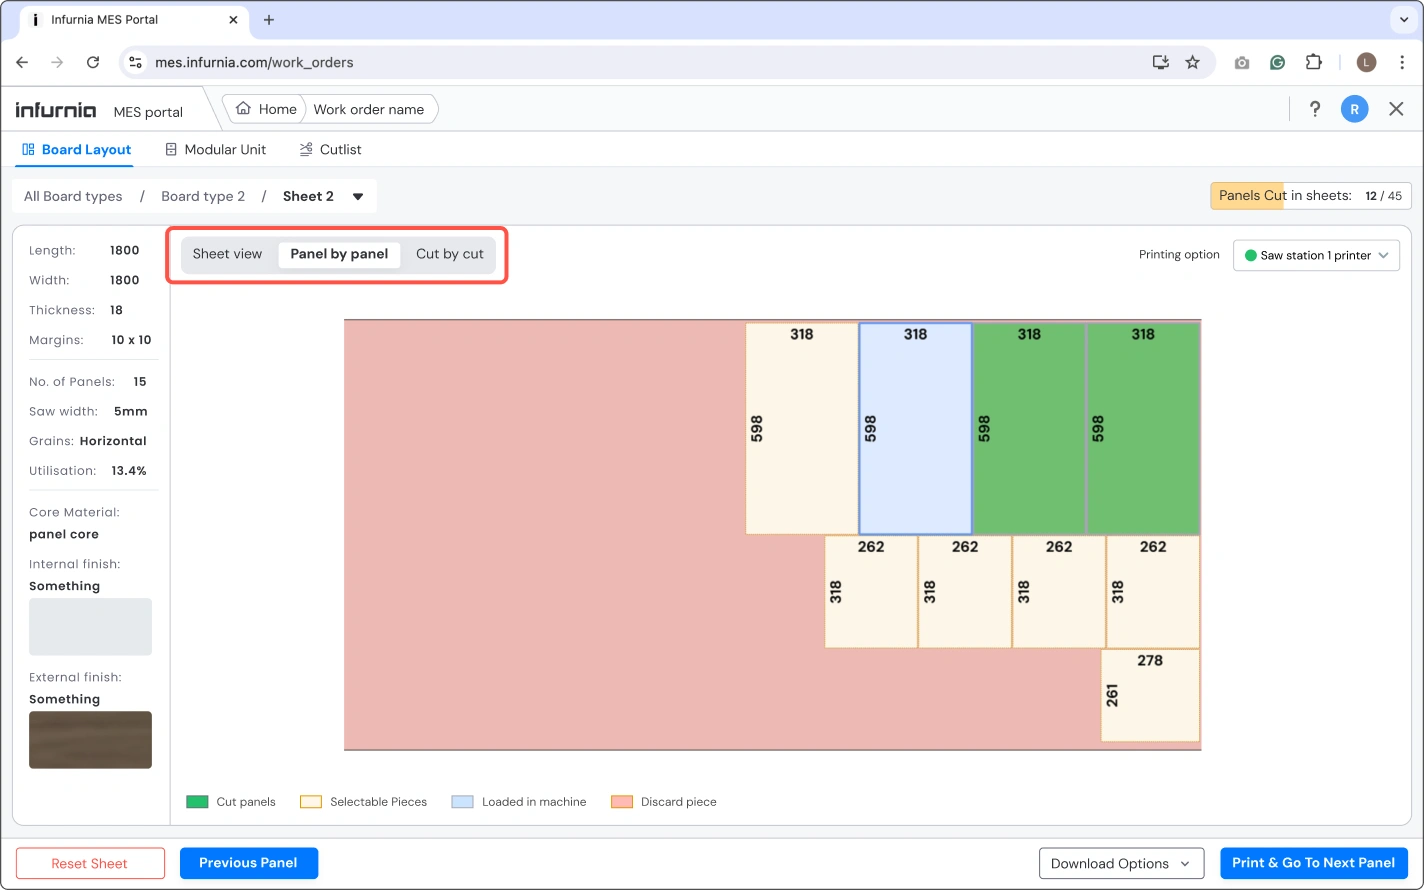
Task: Select the cream-colored 318 x 598 panel
Action: (x=802, y=428)
